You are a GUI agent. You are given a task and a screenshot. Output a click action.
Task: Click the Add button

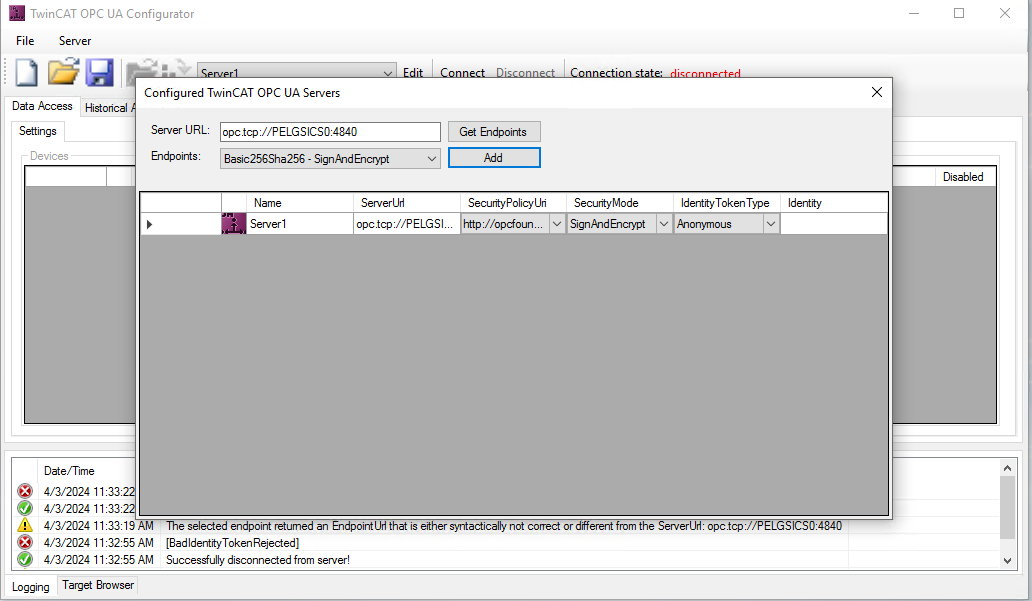click(494, 158)
